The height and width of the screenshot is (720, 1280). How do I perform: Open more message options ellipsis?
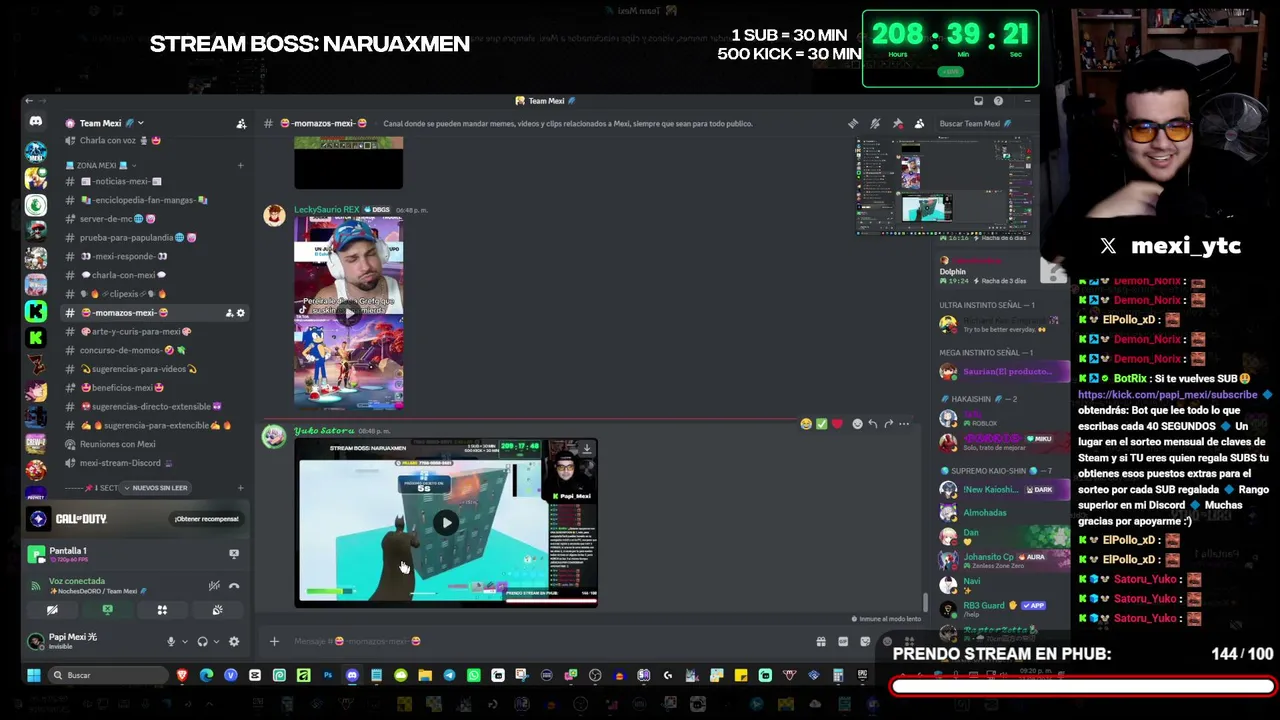coord(904,424)
